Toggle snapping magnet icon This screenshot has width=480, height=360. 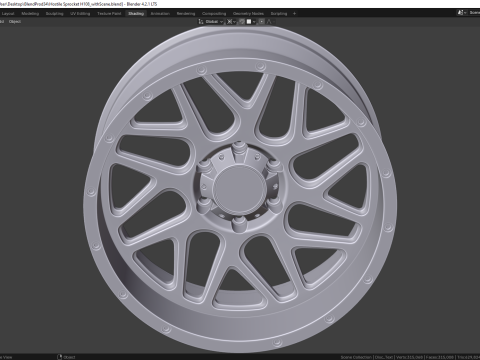[x=242, y=22]
